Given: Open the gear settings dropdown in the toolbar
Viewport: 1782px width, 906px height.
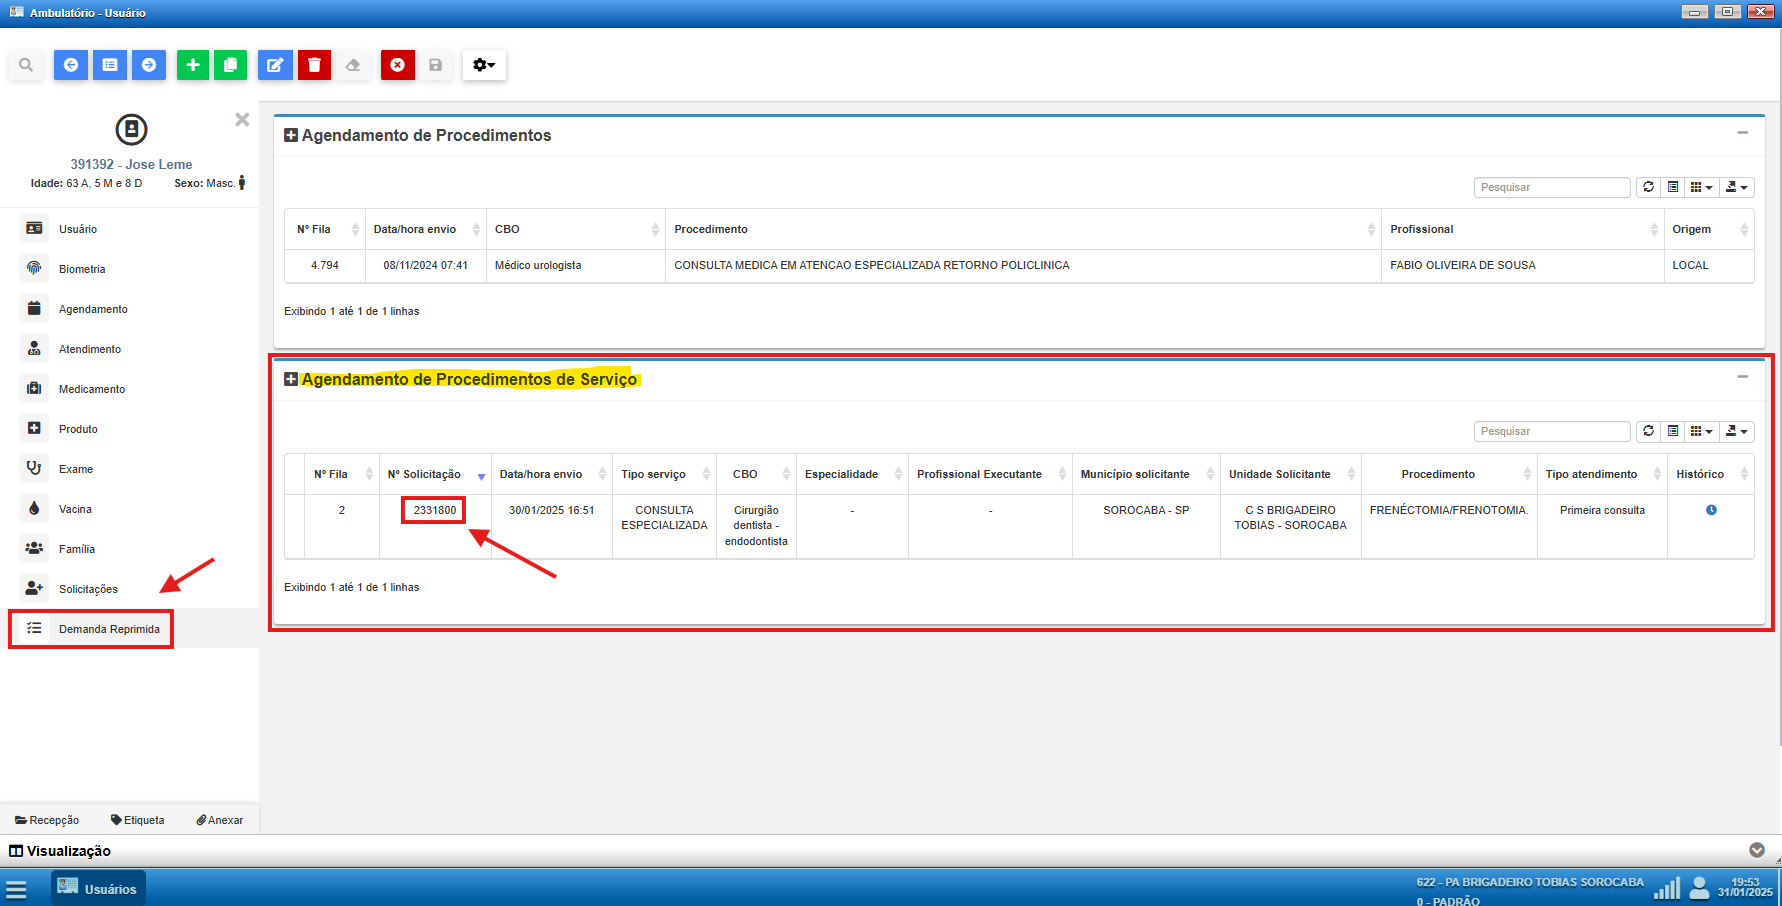Looking at the screenshot, I should [x=484, y=65].
